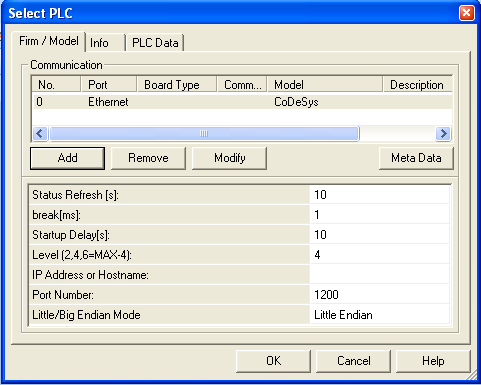Screen dimensions: 481x385
Task: Click the Comm... column header
Action: (x=242, y=85)
